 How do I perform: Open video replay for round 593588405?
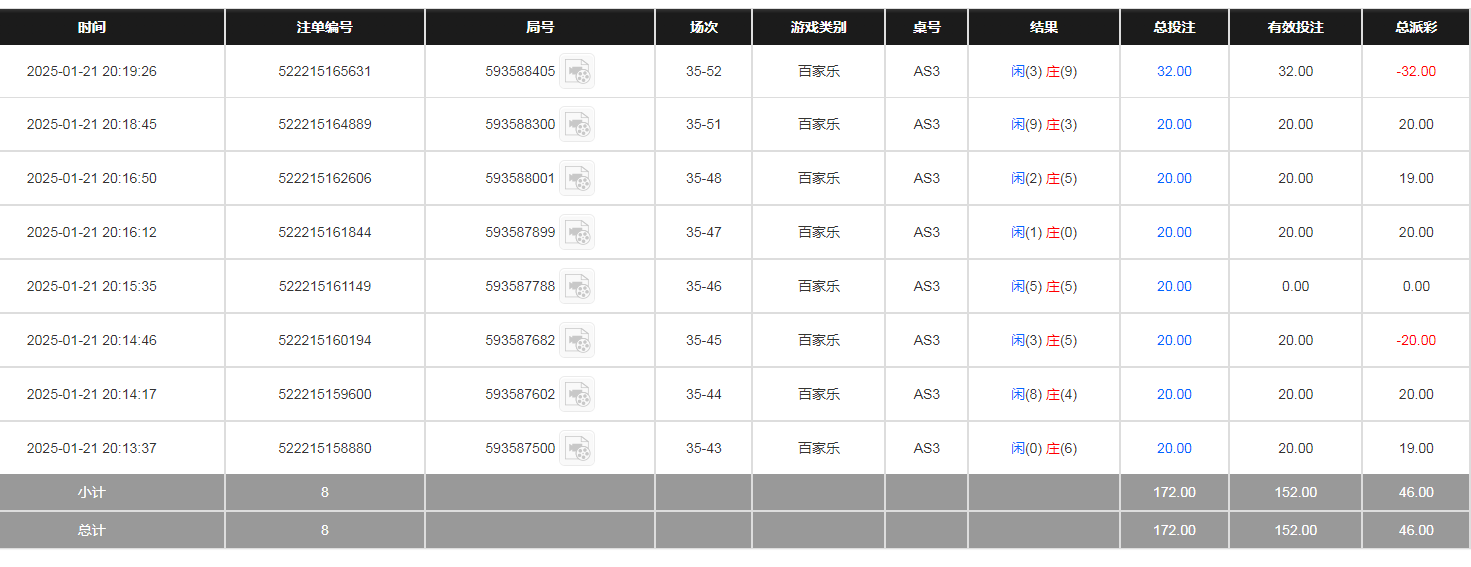click(577, 71)
